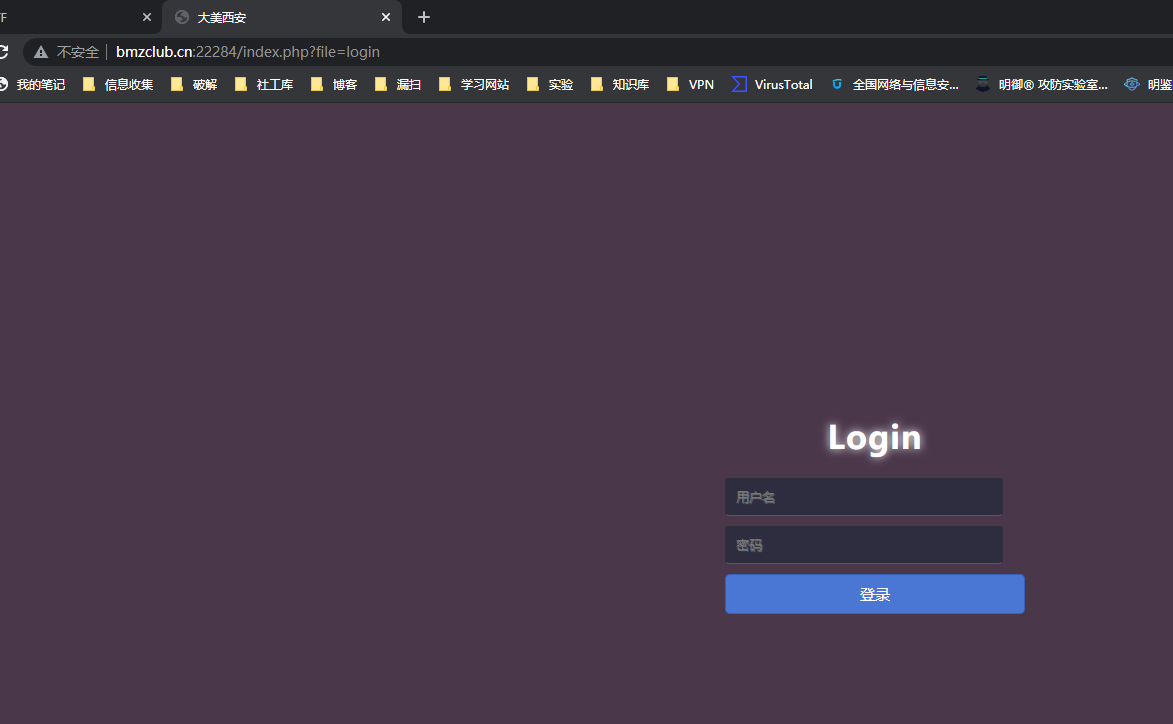Click the 密码 password input field
Viewport: 1173px width, 724px height.
863,544
